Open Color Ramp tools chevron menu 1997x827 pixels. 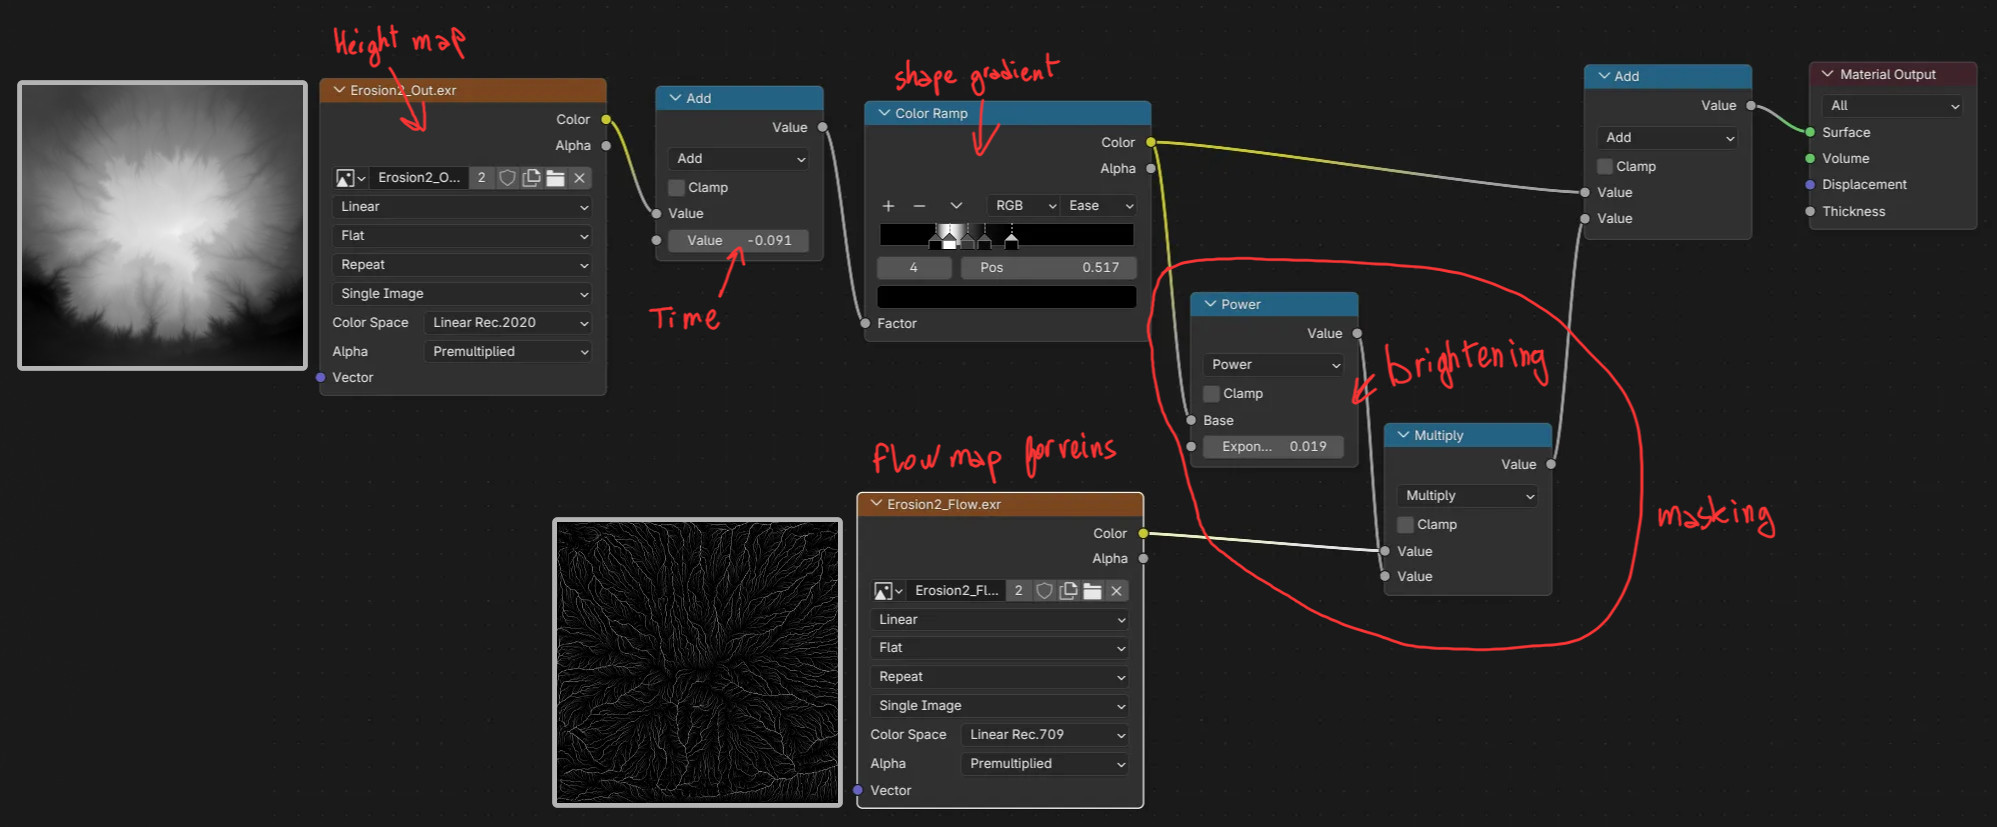pyautogui.click(x=956, y=206)
